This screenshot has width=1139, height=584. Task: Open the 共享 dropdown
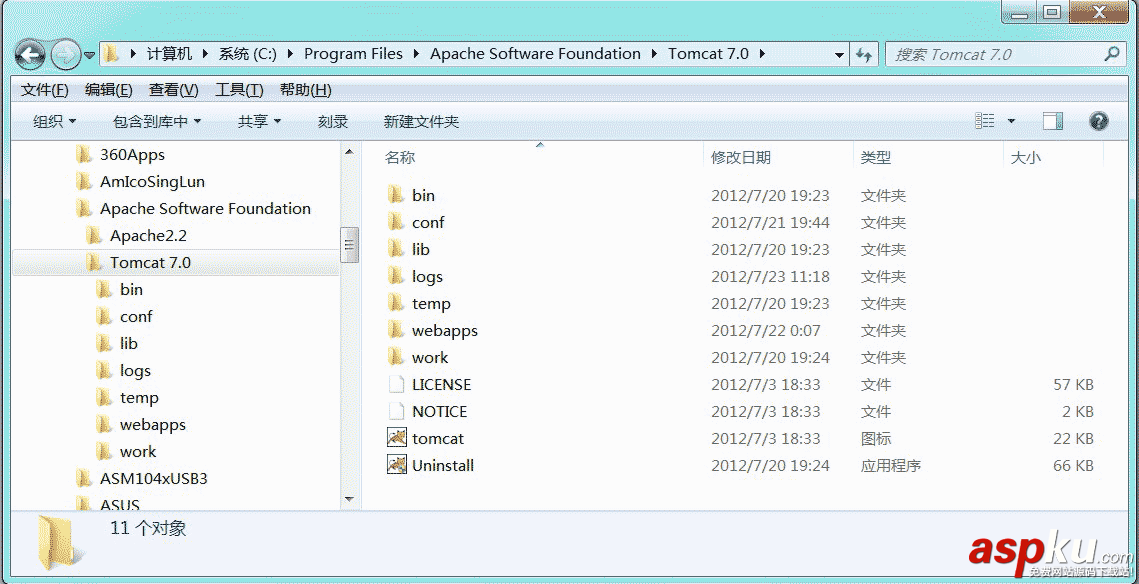pyautogui.click(x=259, y=121)
